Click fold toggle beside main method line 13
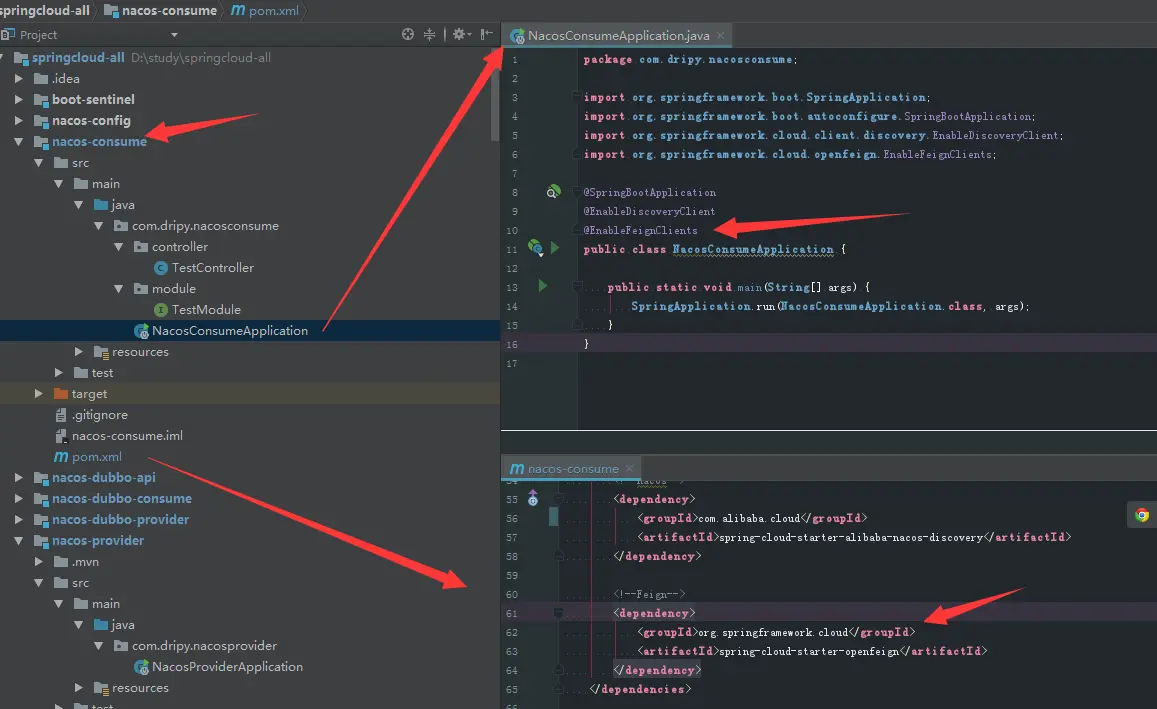The image size is (1157, 709). (577, 286)
